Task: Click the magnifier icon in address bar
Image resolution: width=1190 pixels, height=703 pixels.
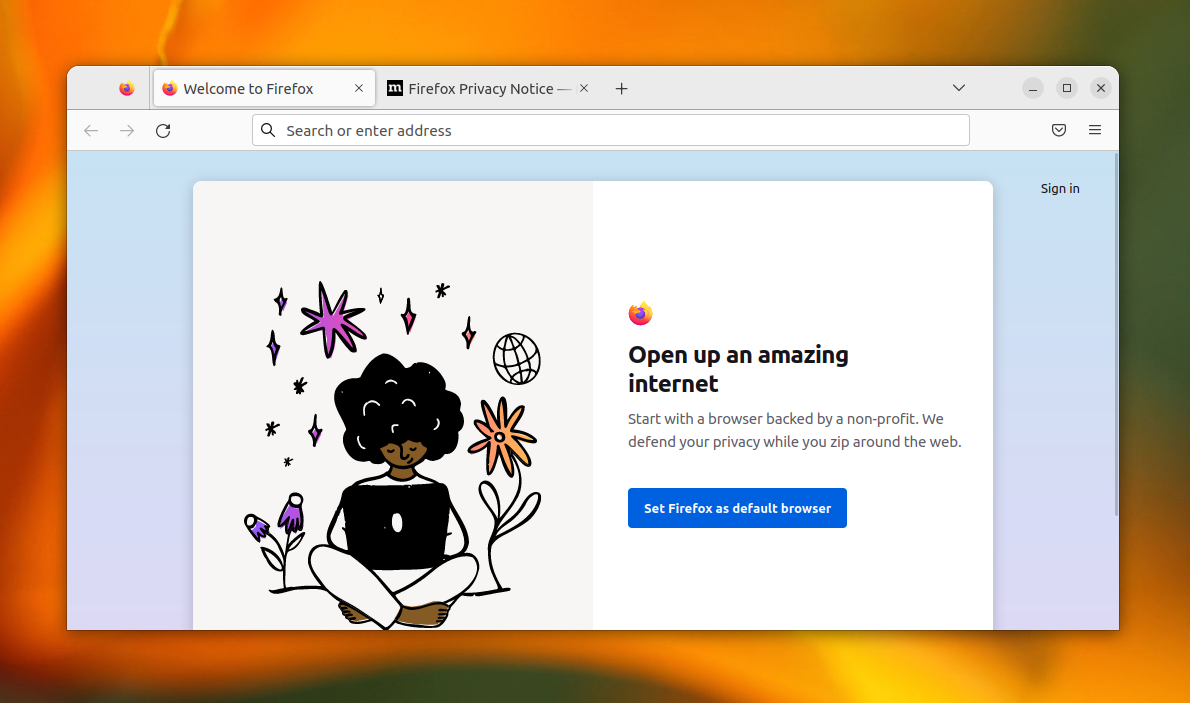Action: click(x=268, y=130)
